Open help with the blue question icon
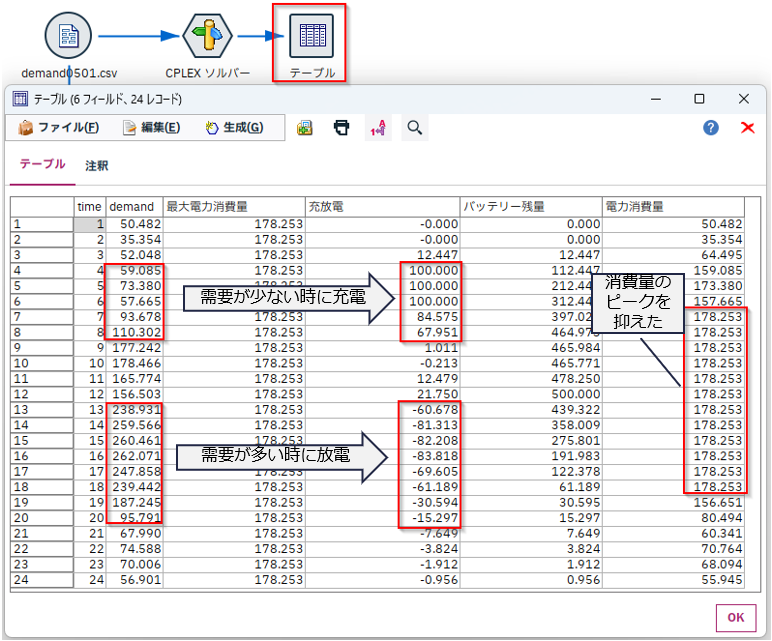This screenshot has width=772, height=641. (710, 128)
